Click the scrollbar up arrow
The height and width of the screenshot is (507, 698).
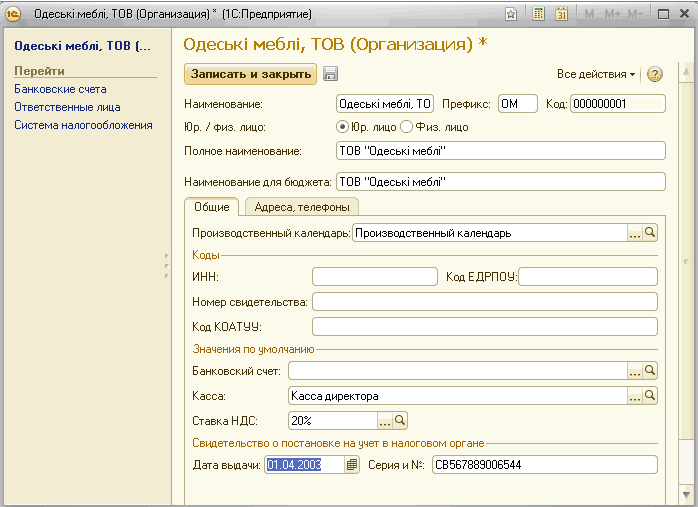click(x=686, y=72)
